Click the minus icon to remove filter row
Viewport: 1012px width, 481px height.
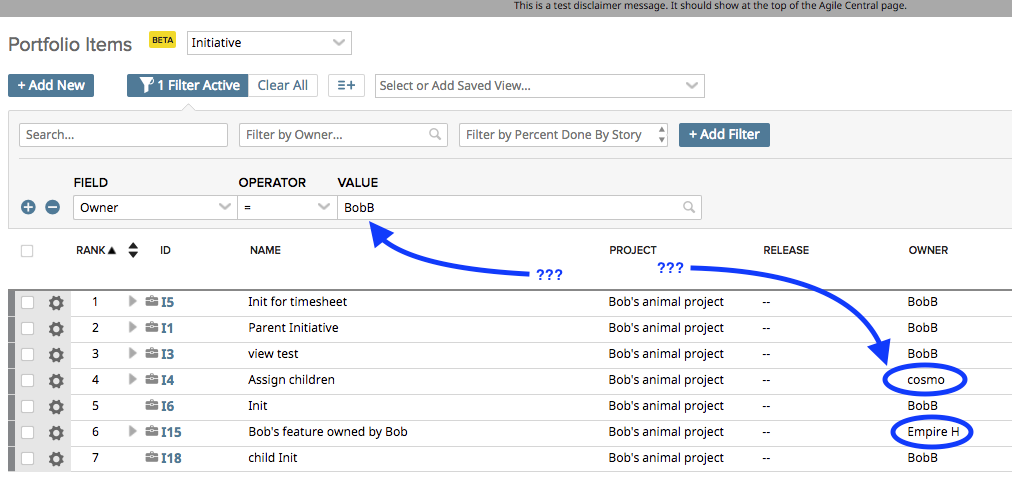(x=52, y=207)
